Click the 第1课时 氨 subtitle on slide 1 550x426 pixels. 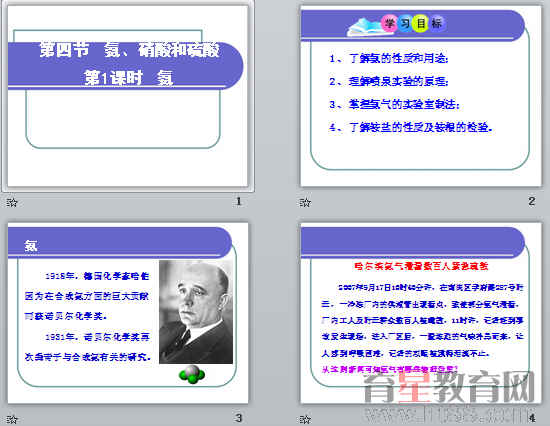129,78
